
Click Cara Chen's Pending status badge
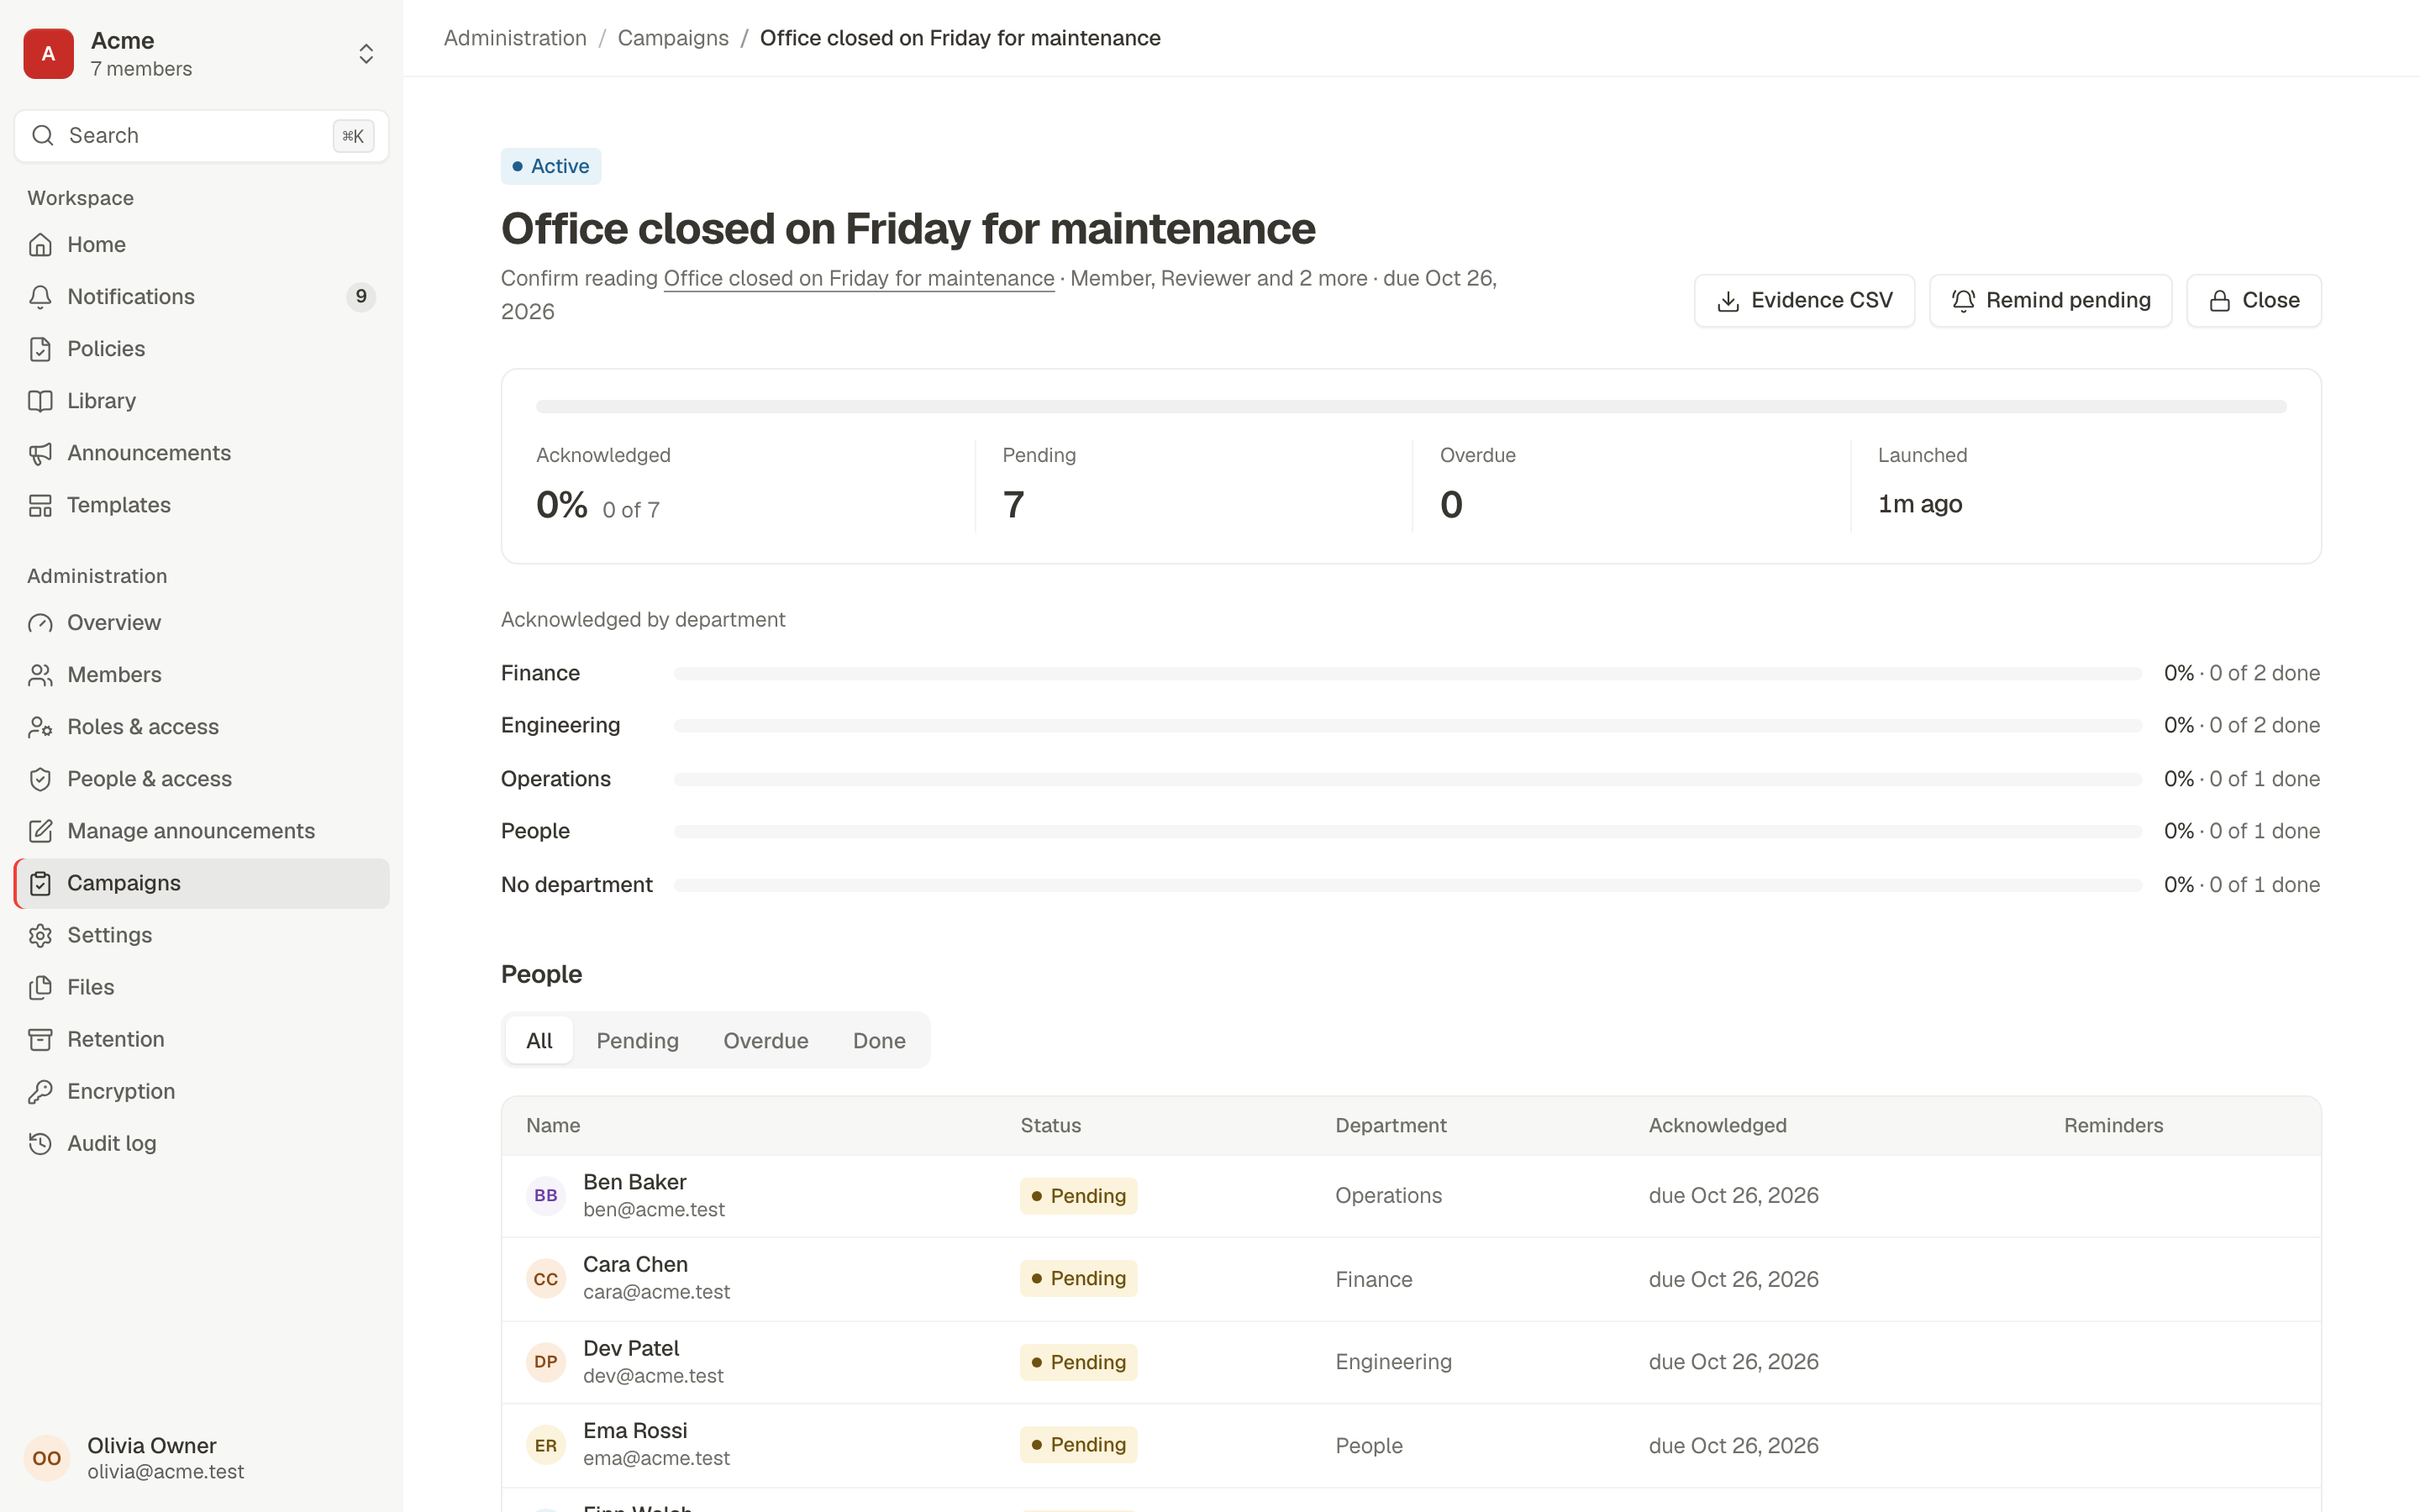coord(1078,1278)
